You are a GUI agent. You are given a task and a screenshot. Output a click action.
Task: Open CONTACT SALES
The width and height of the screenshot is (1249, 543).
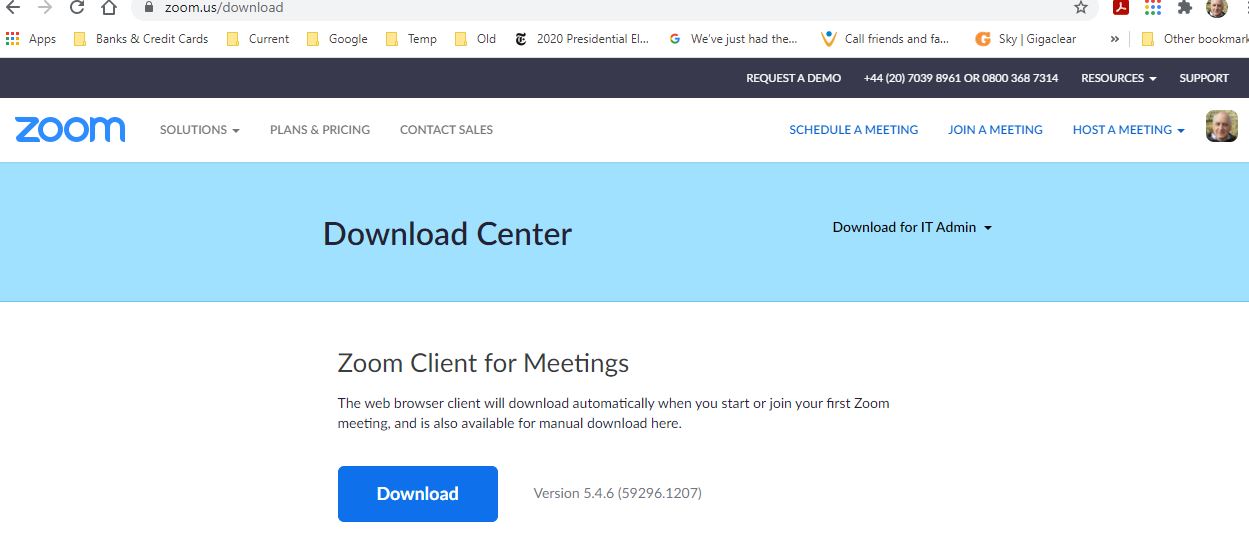click(x=446, y=130)
